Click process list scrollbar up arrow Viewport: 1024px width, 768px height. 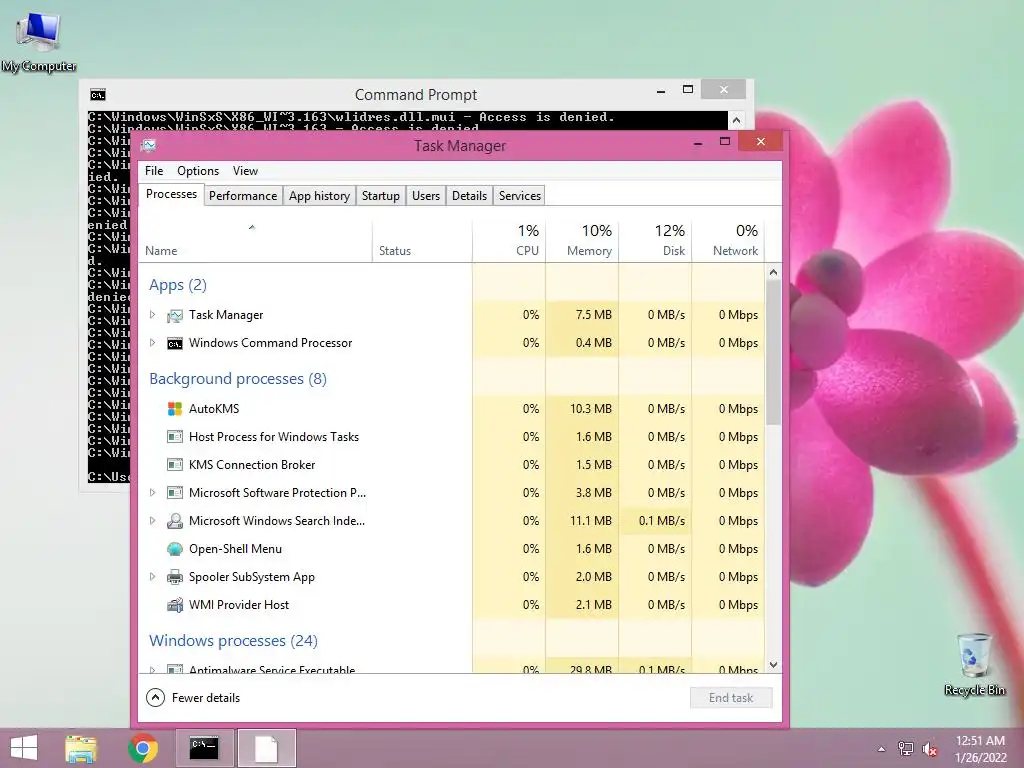[773, 272]
